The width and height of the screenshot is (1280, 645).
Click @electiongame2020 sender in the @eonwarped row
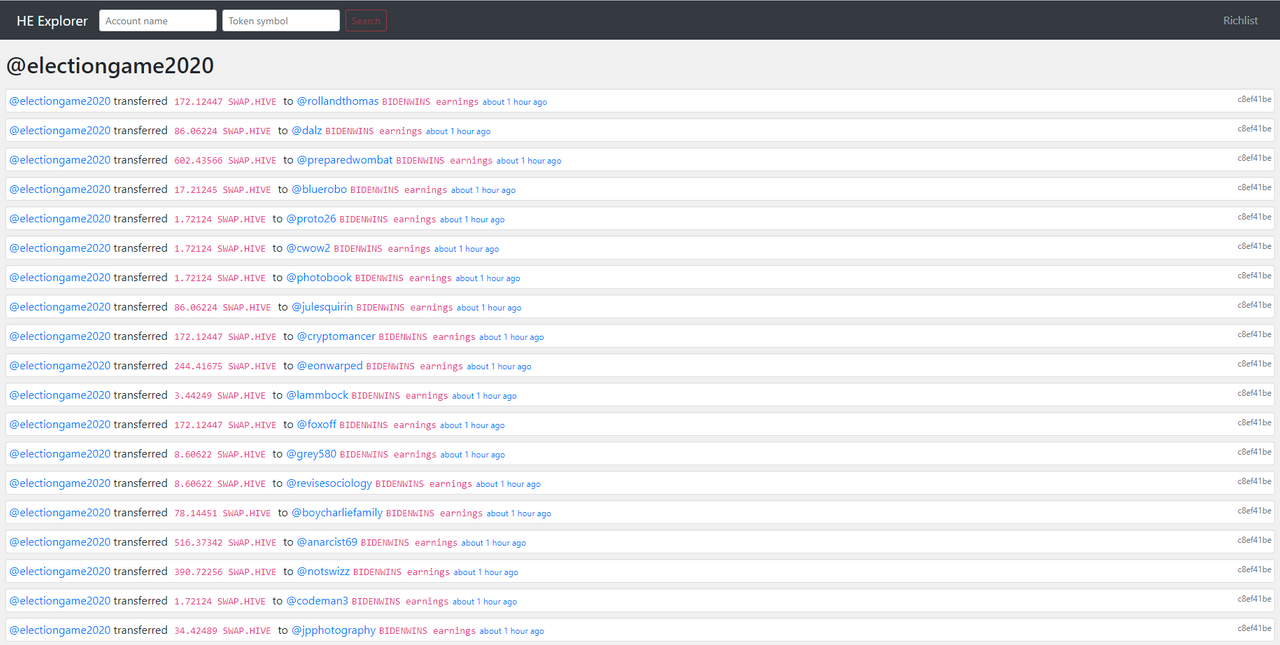coord(60,366)
